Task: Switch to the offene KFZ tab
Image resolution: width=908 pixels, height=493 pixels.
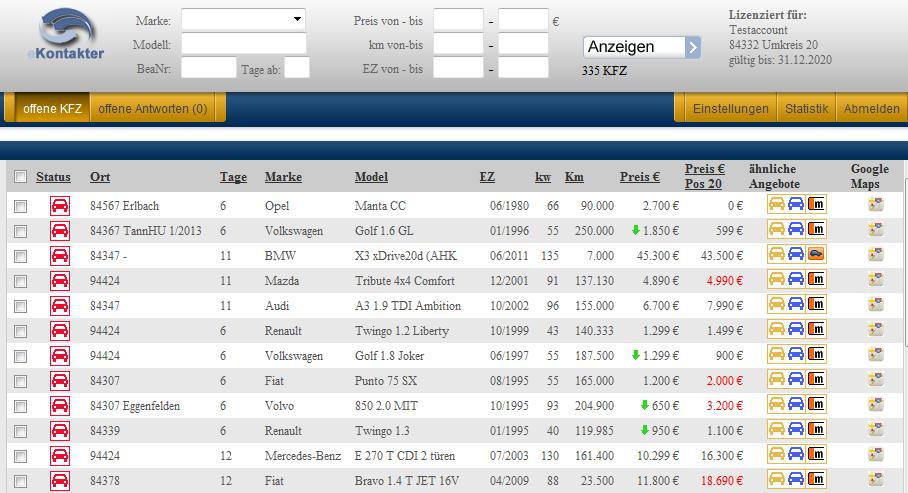Action: (x=52, y=108)
